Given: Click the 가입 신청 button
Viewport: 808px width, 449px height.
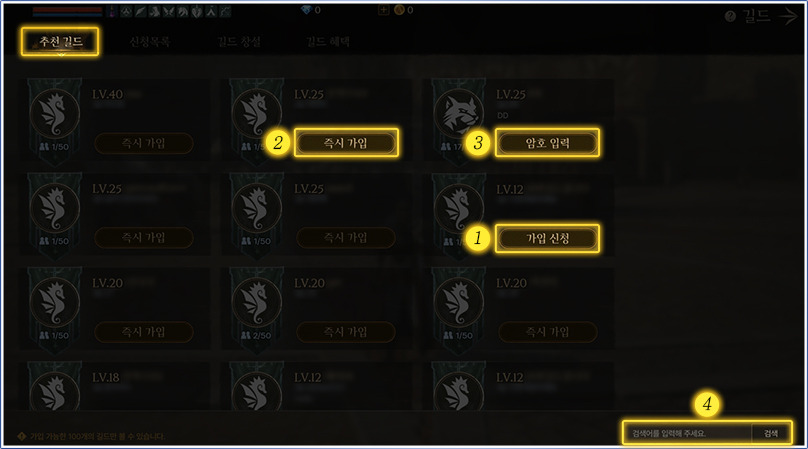Looking at the screenshot, I should [547, 238].
